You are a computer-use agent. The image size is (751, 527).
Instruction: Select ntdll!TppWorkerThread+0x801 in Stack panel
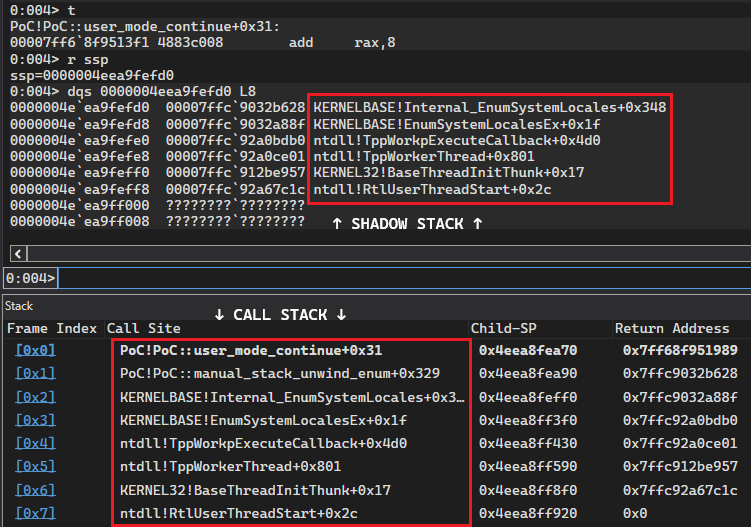click(230, 466)
